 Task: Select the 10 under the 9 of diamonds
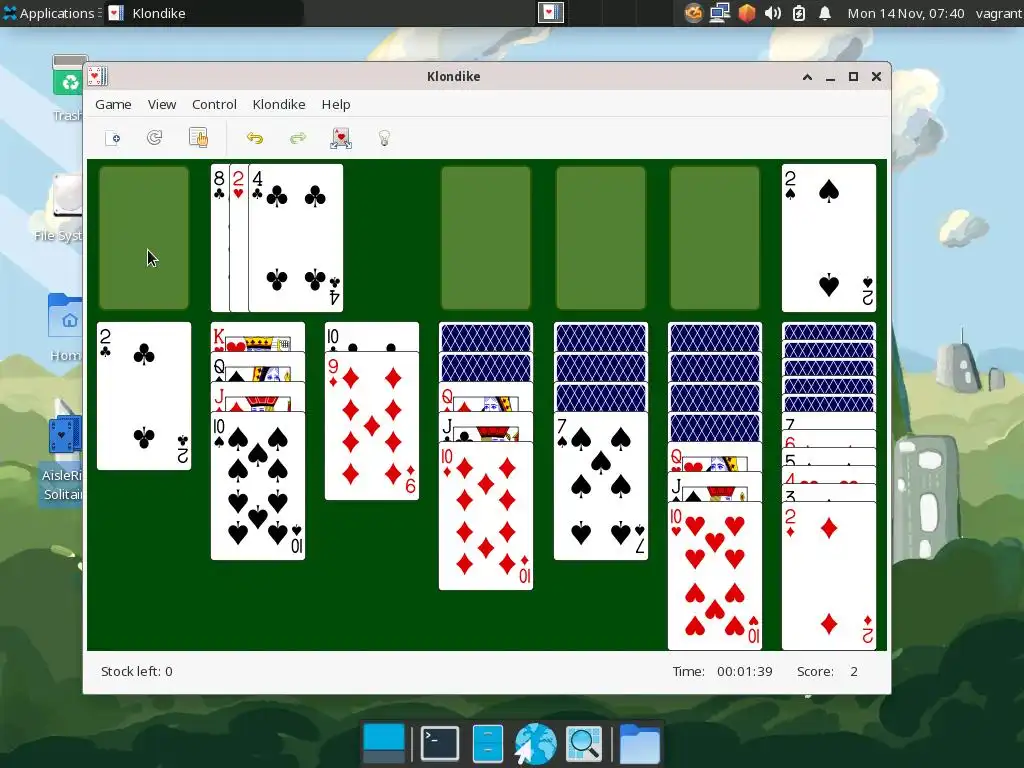tap(372, 337)
